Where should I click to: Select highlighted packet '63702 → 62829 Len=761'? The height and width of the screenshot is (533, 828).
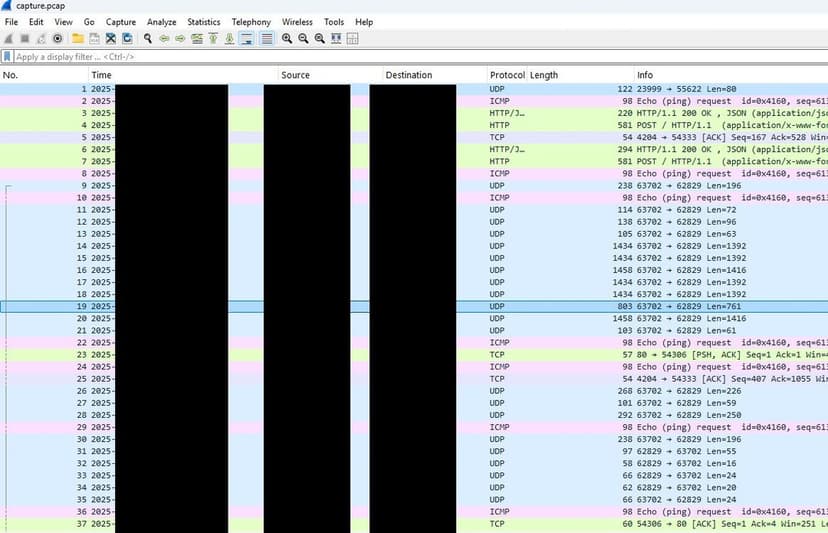click(x=414, y=306)
